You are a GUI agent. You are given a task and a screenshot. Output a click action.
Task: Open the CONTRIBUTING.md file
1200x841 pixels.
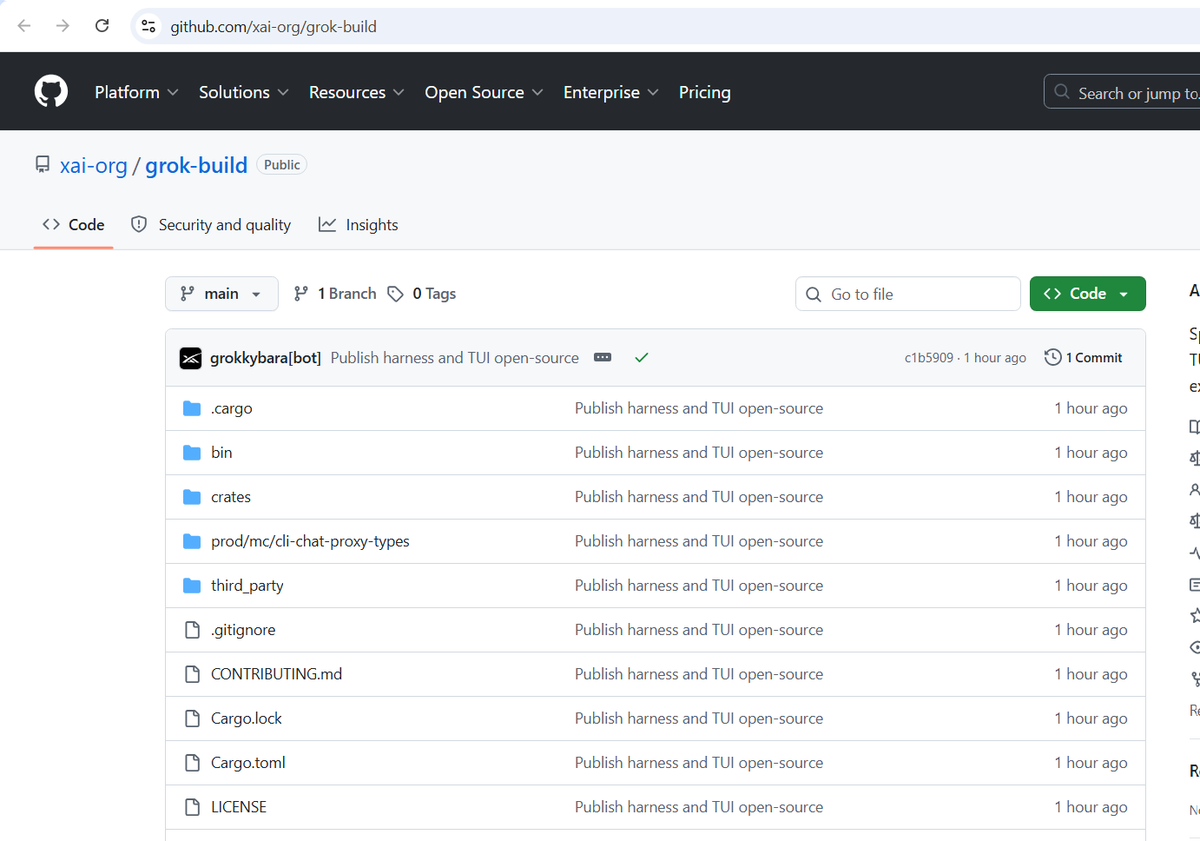[277, 674]
